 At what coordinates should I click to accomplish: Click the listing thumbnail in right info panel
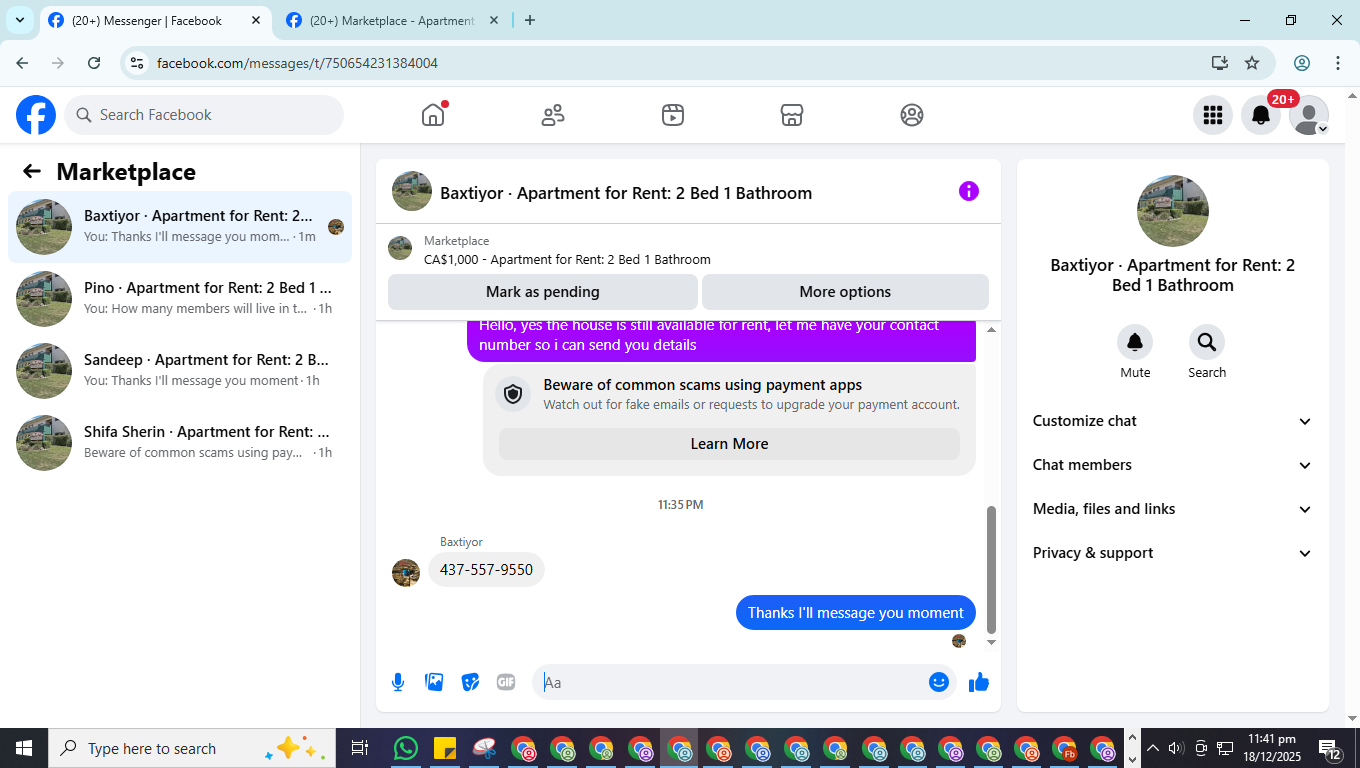(x=1173, y=211)
